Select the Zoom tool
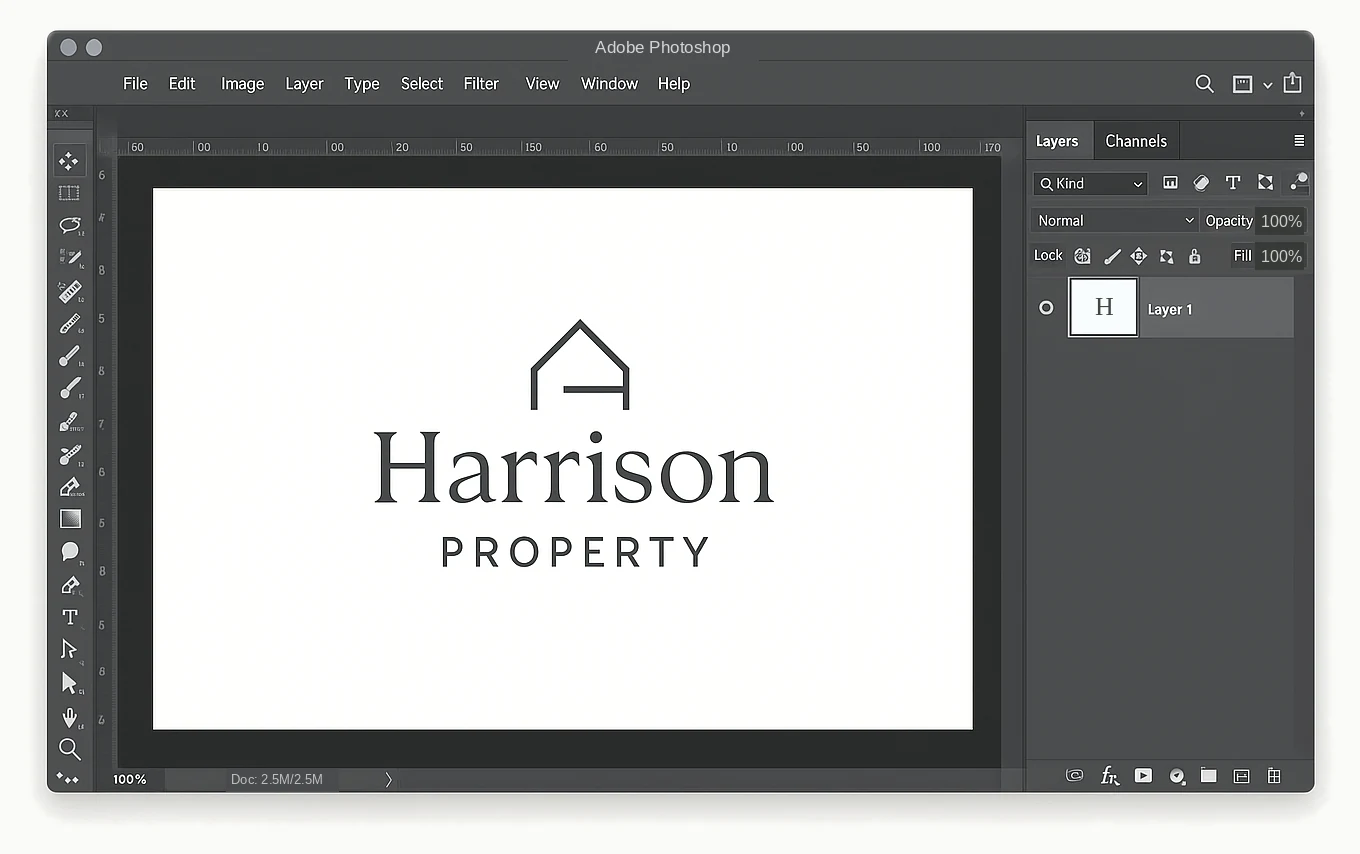1360x854 pixels. (x=69, y=748)
